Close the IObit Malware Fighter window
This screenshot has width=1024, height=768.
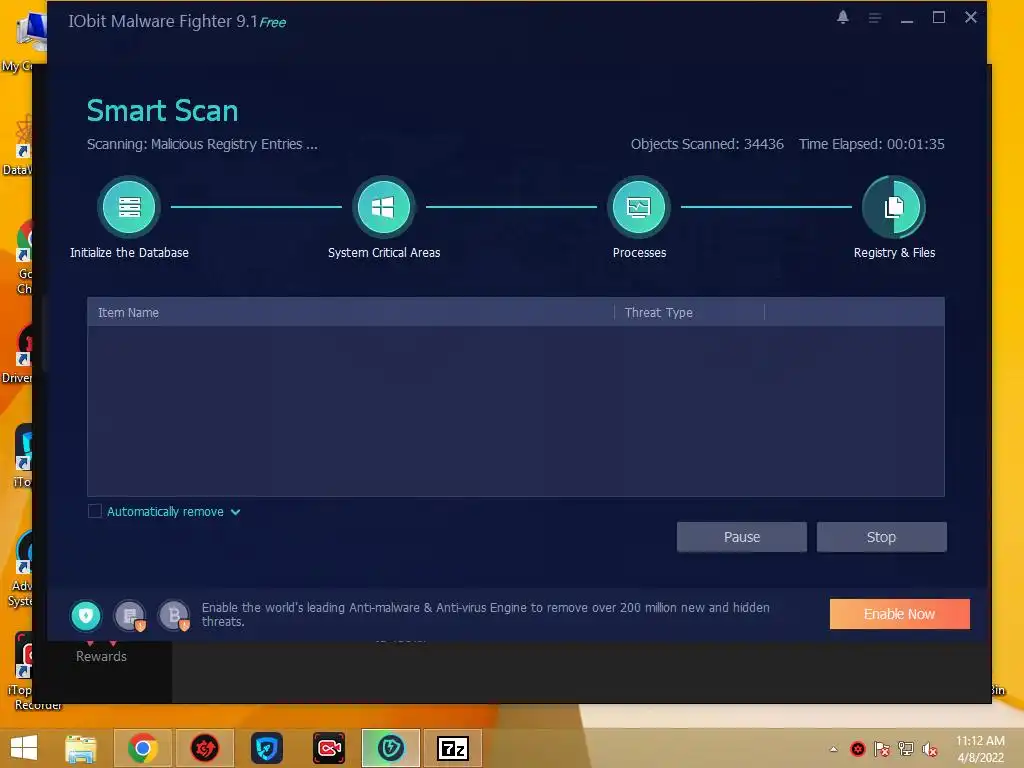970,18
